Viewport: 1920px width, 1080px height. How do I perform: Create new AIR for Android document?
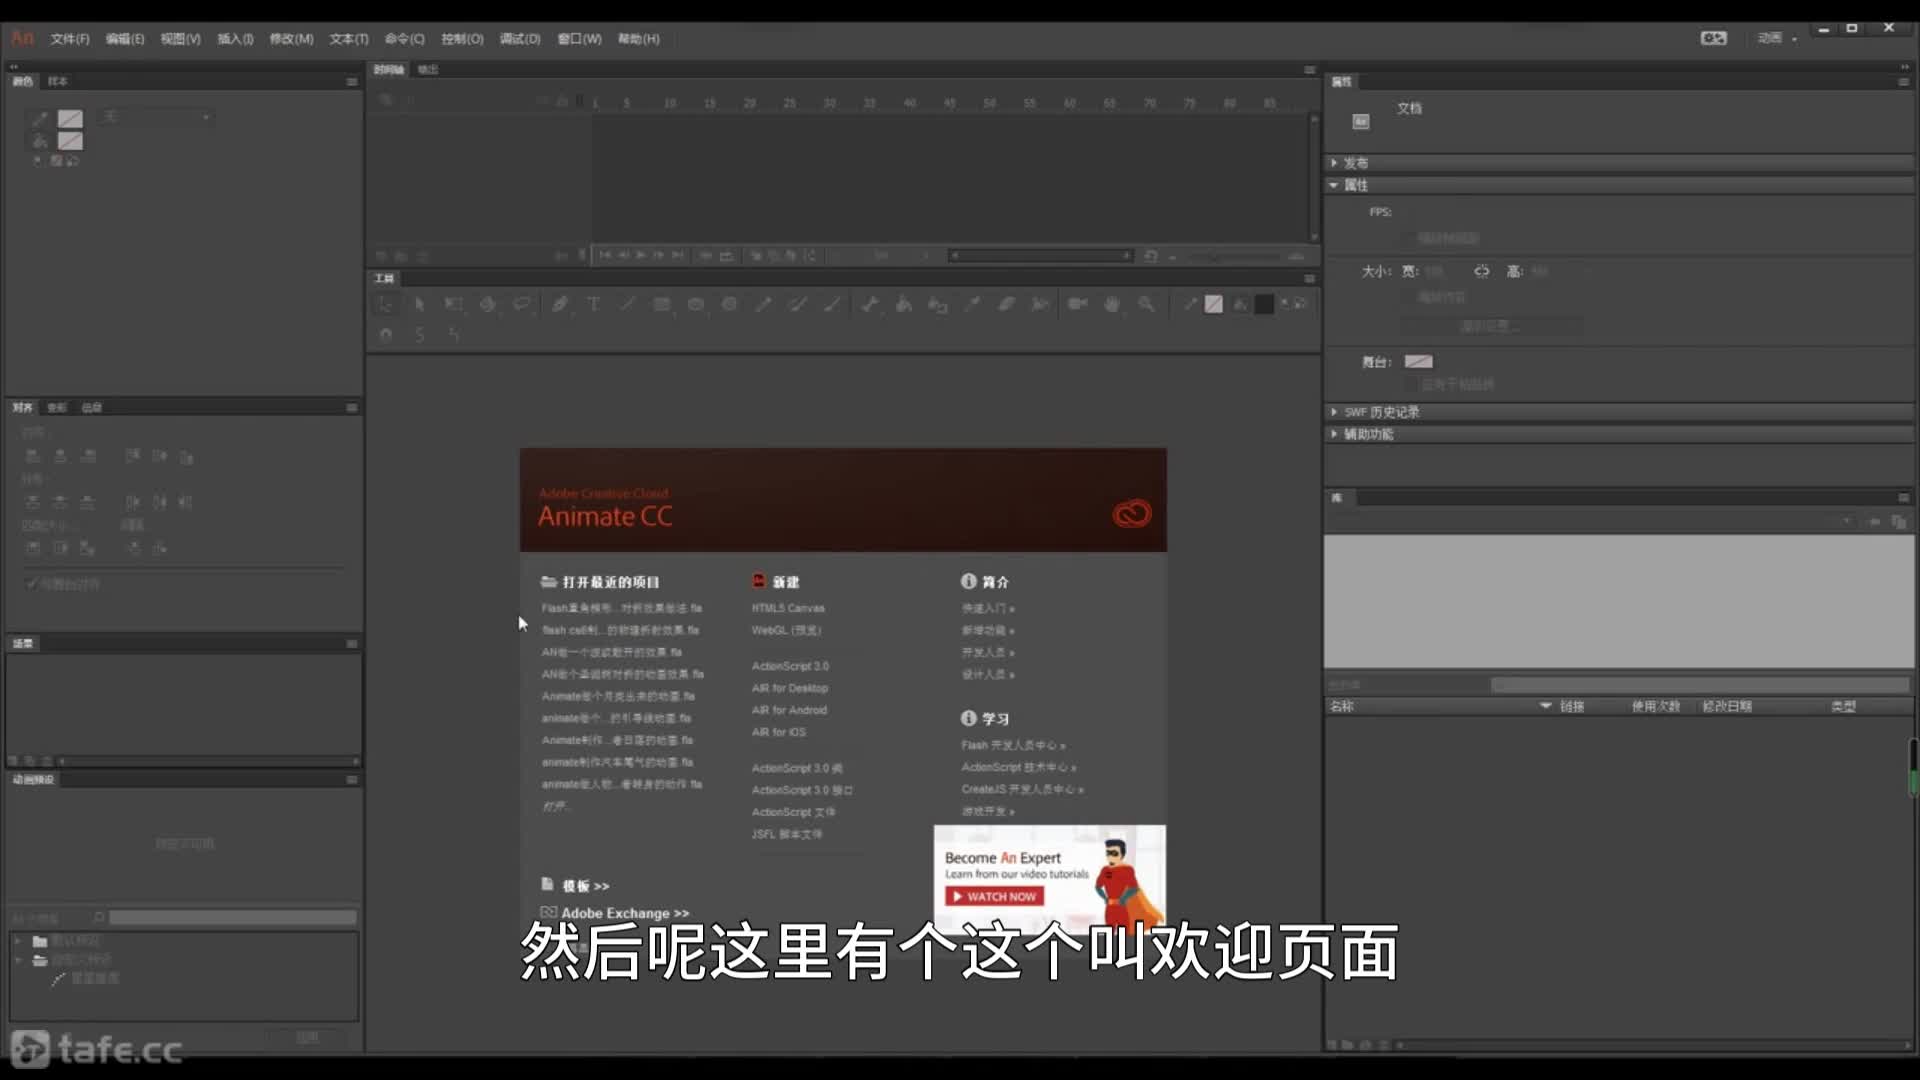point(789,710)
